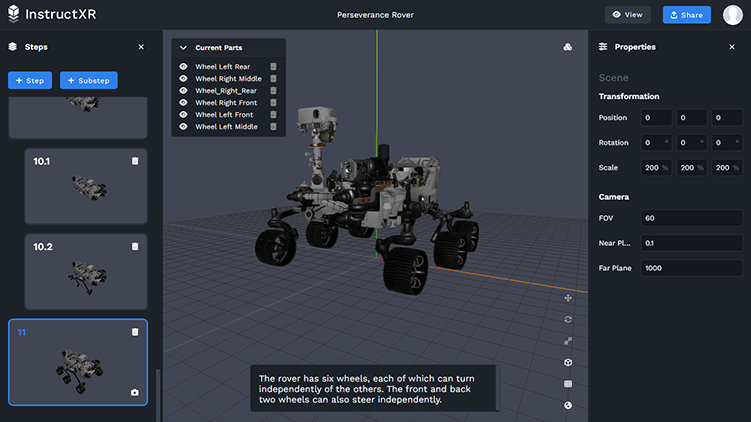Select Wheel Left Front part name
This screenshot has width=751, height=422.
[224, 114]
